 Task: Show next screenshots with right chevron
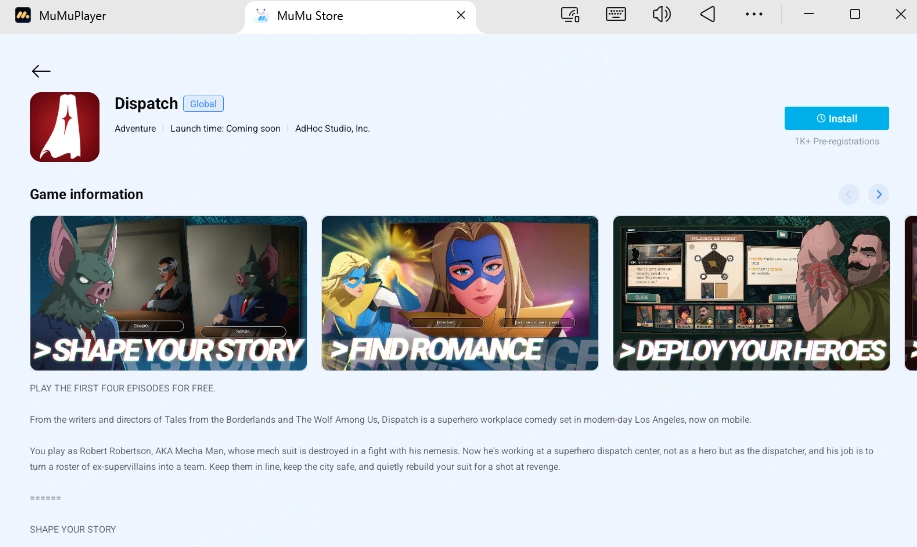[878, 194]
